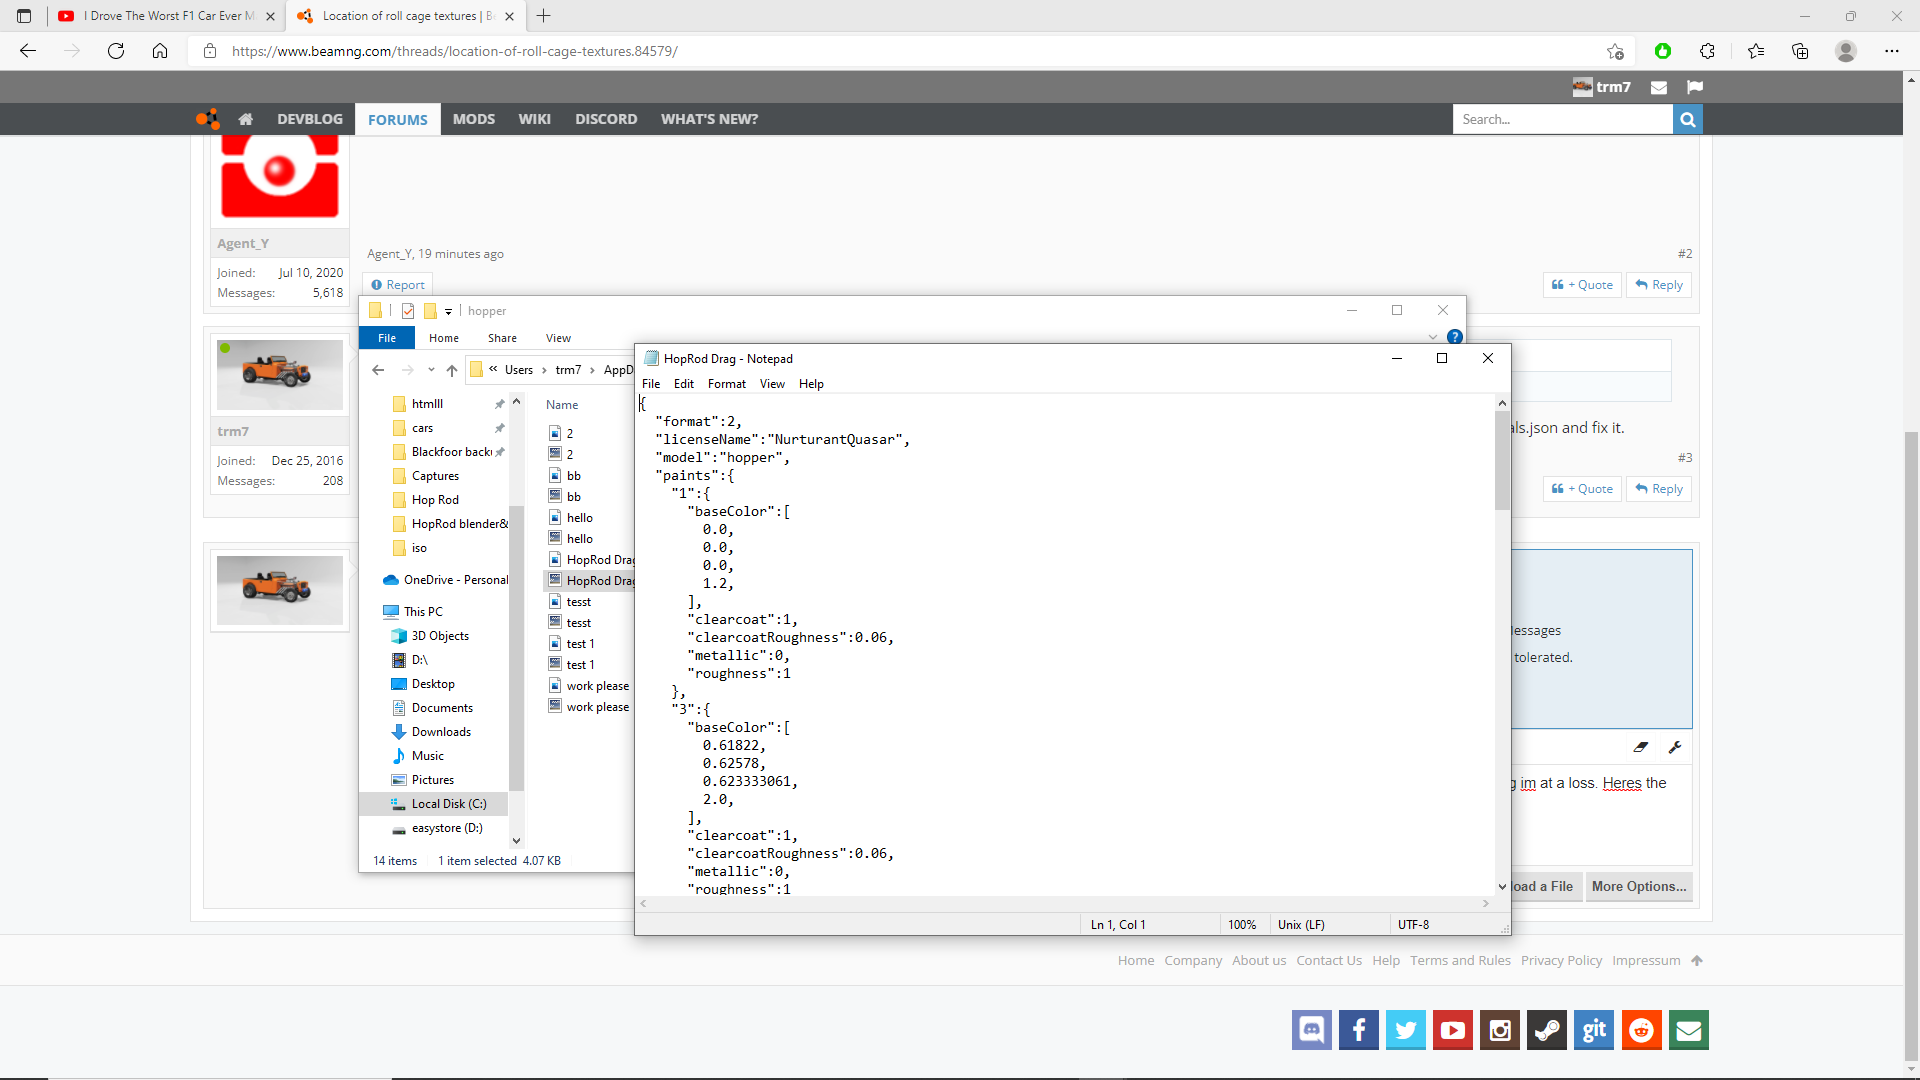Screen dimensions: 1920x1080
Task: Open the Notepad Help menu
Action: (811, 384)
